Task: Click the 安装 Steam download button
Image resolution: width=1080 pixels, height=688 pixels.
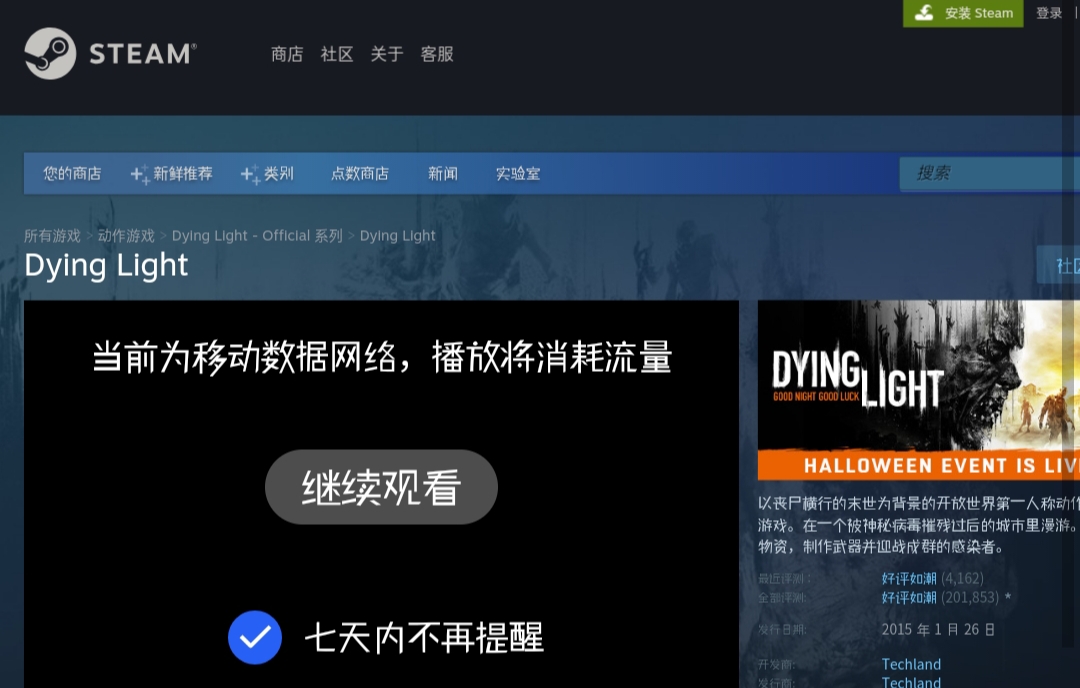Action: pos(963,13)
